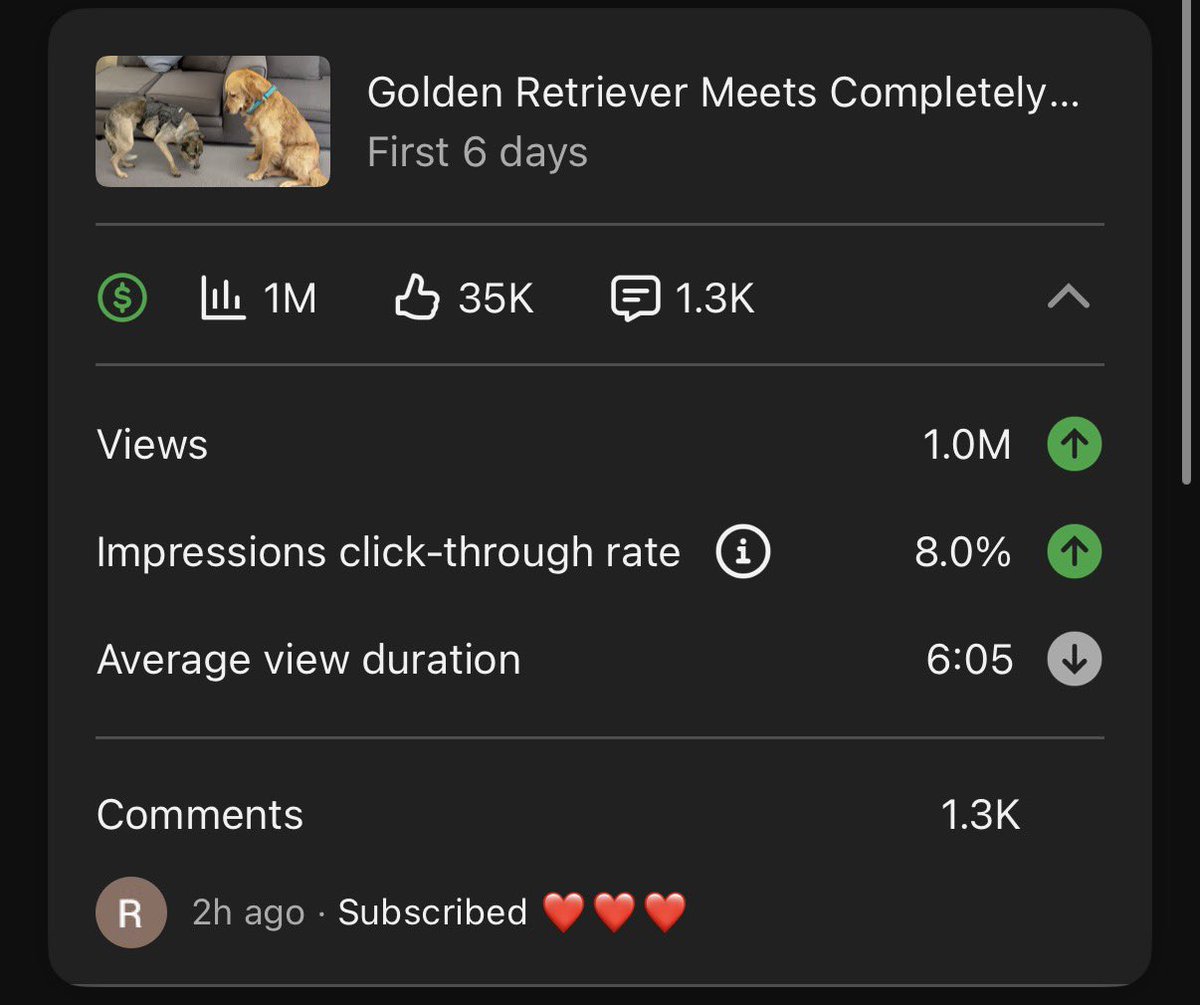This screenshot has width=1200, height=1005.
Task: Collapse the video stats with the chevron
Action: pyautogui.click(x=1068, y=297)
